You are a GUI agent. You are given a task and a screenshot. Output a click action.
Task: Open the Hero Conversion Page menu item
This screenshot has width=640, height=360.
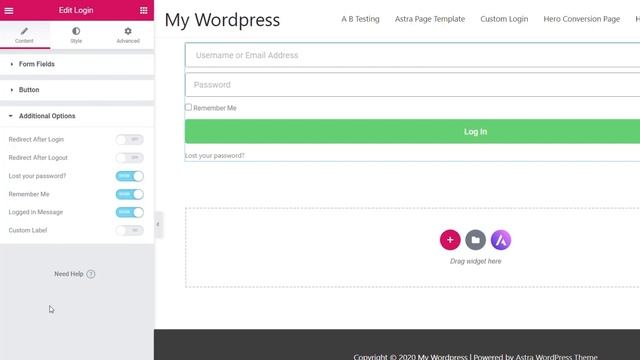[x=582, y=19]
